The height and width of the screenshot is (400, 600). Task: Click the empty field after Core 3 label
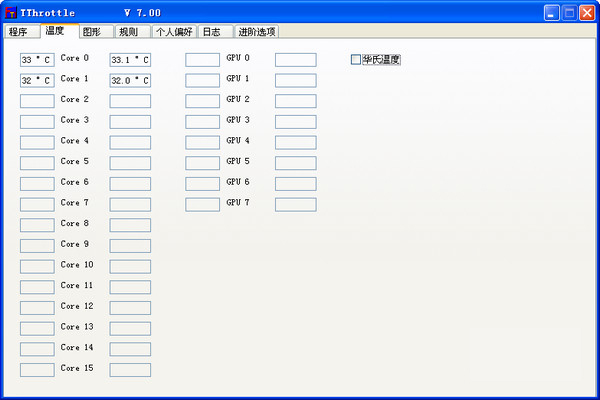[130, 122]
